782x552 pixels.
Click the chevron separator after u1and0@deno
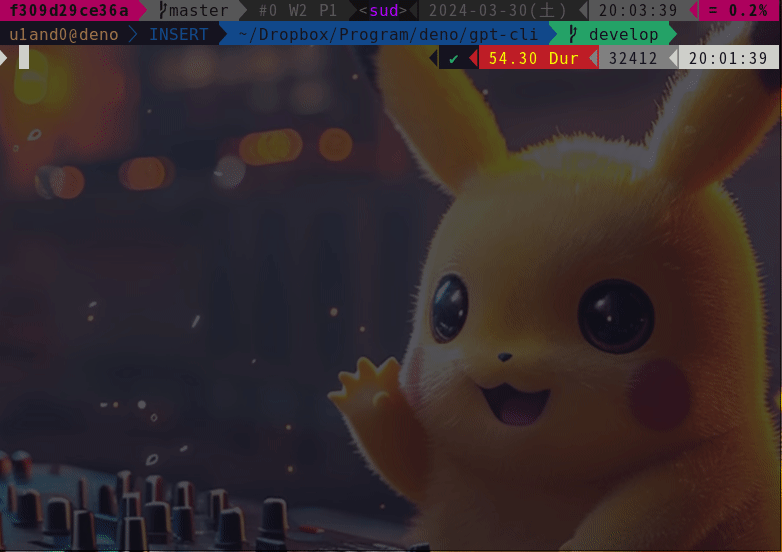pos(133,34)
